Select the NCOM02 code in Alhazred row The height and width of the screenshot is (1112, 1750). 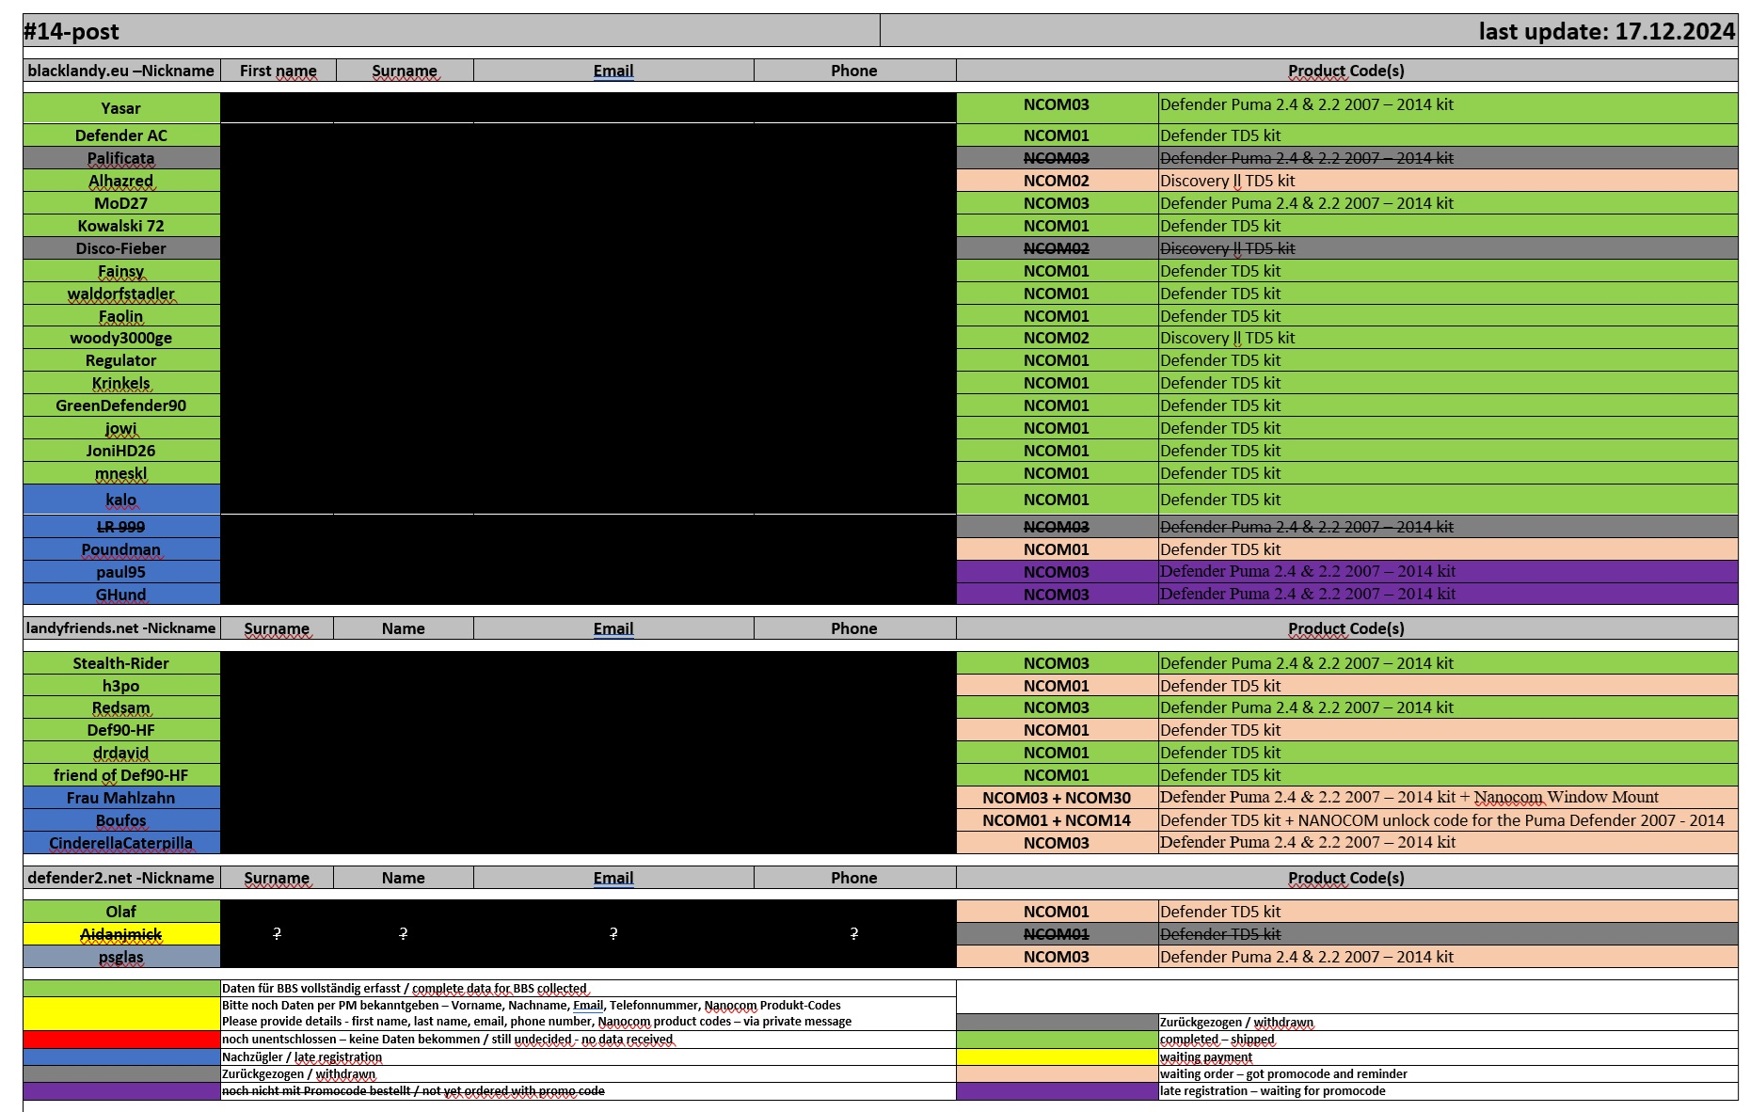tap(1057, 181)
